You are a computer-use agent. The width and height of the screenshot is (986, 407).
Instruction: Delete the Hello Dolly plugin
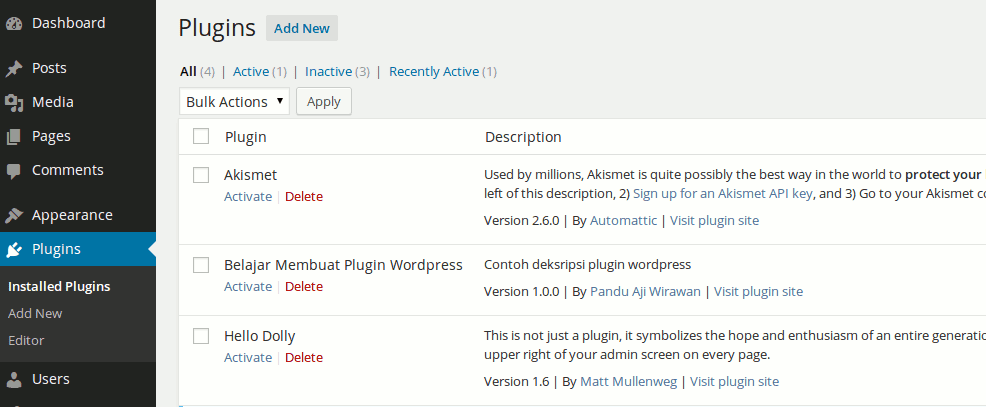(x=304, y=357)
